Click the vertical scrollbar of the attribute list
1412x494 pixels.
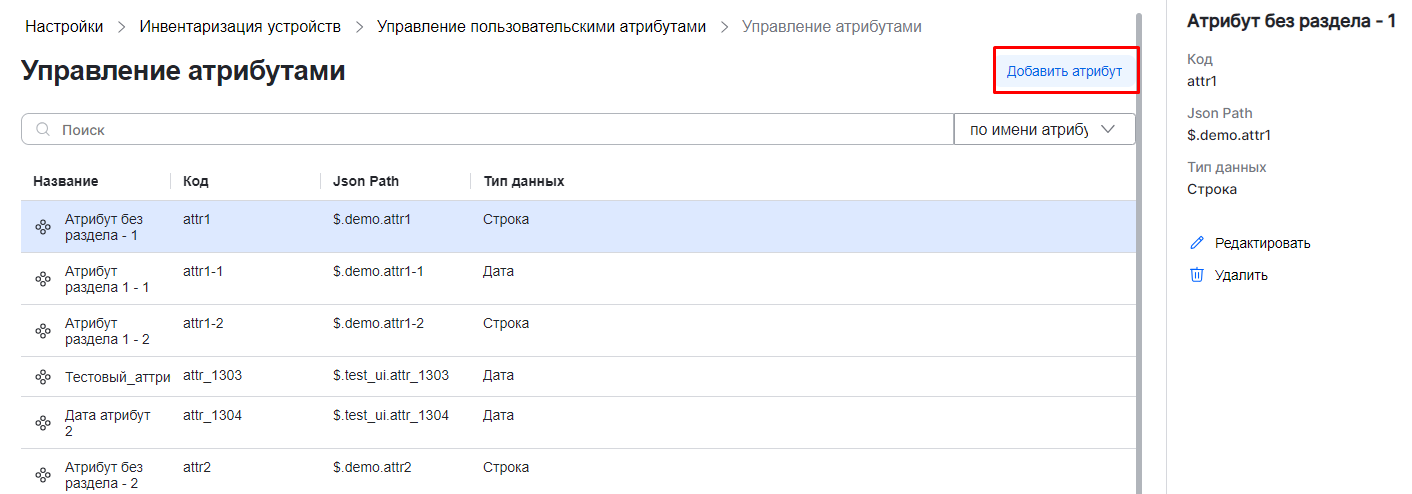[x=1139, y=250]
